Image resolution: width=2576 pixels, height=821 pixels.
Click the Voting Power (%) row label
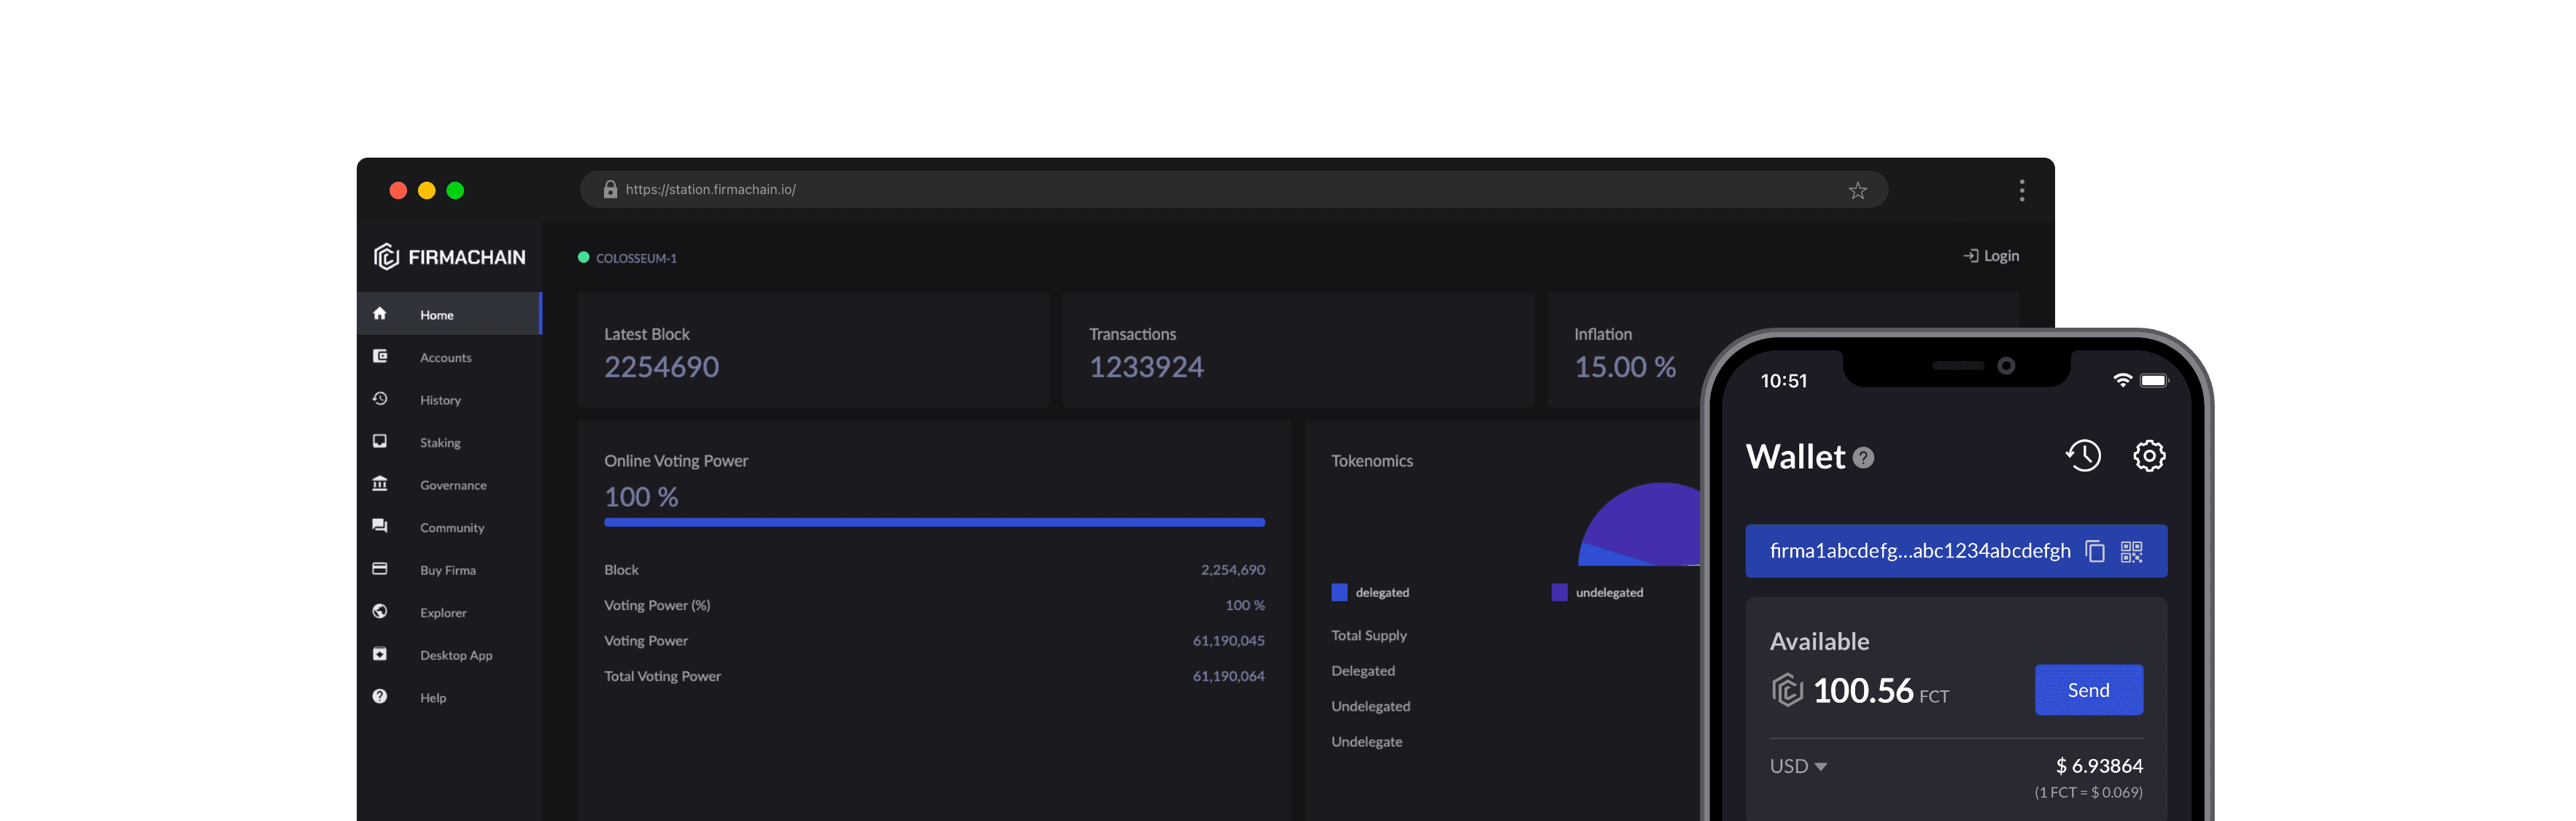[657, 605]
